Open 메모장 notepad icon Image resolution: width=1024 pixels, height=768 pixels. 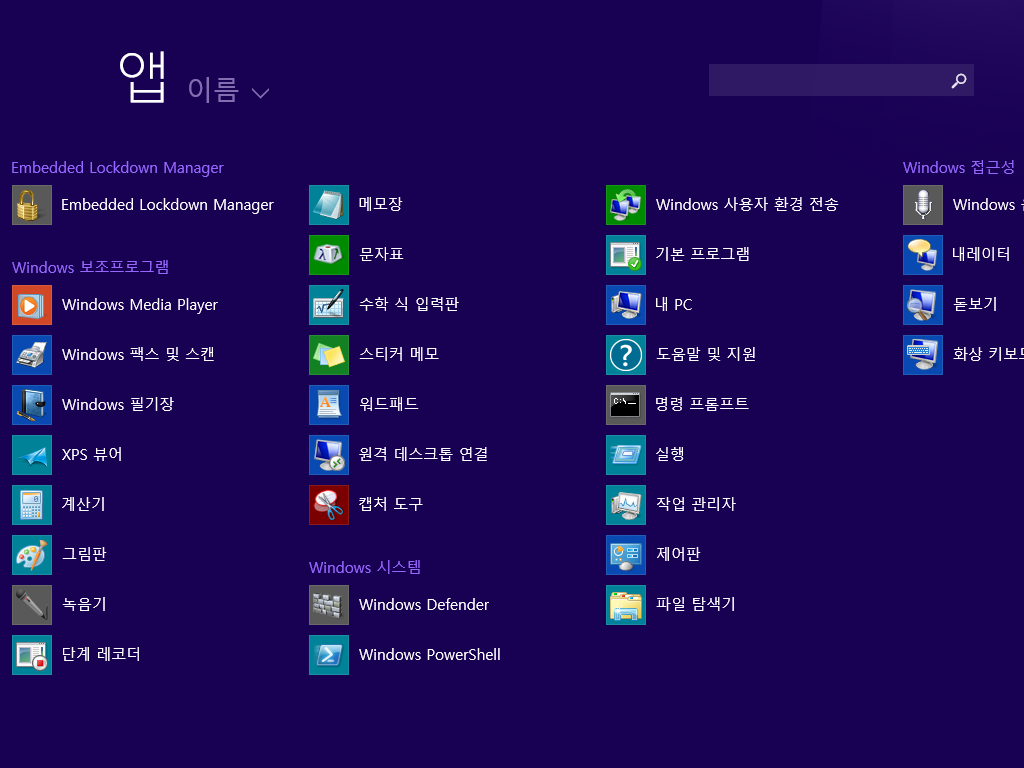click(x=329, y=205)
